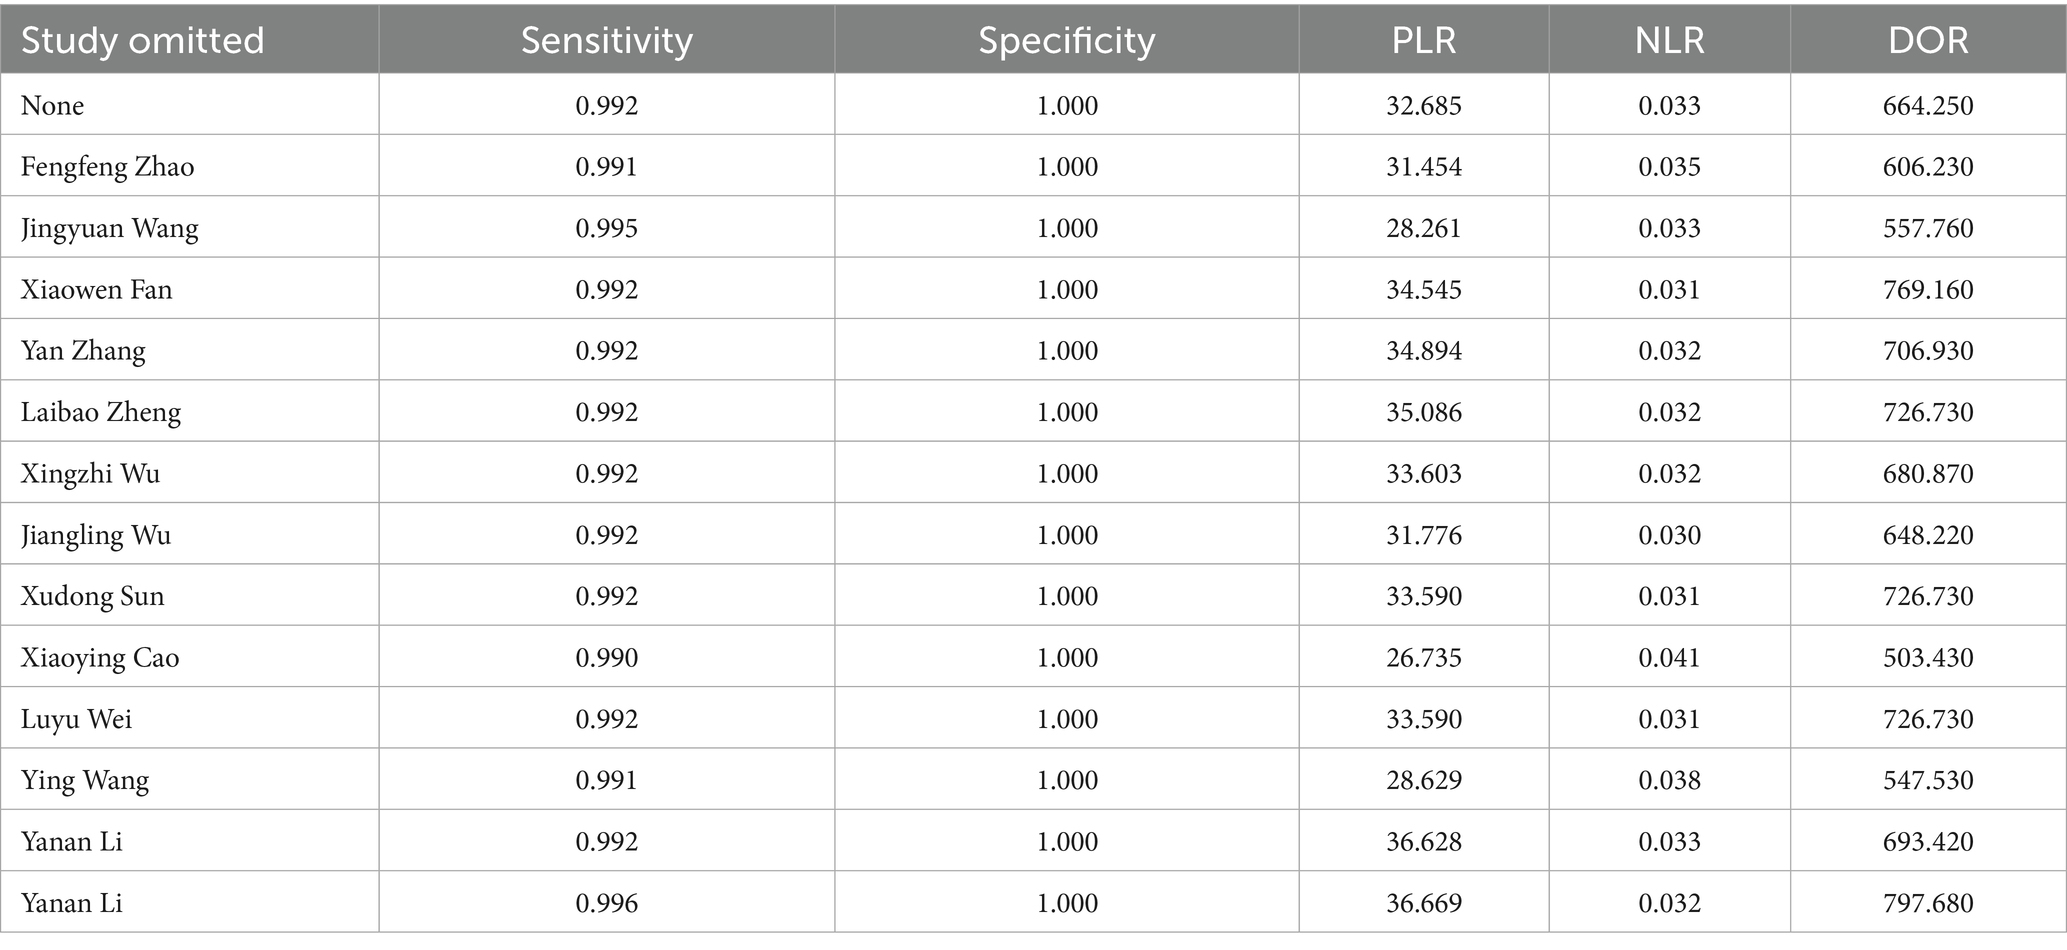Click the Sensitivity column header
The image size is (2067, 950).
click(x=606, y=41)
